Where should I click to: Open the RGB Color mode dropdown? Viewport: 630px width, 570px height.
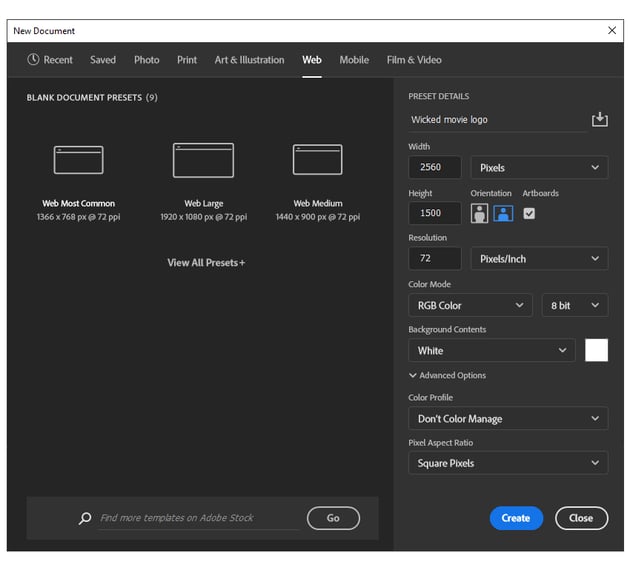(x=470, y=305)
